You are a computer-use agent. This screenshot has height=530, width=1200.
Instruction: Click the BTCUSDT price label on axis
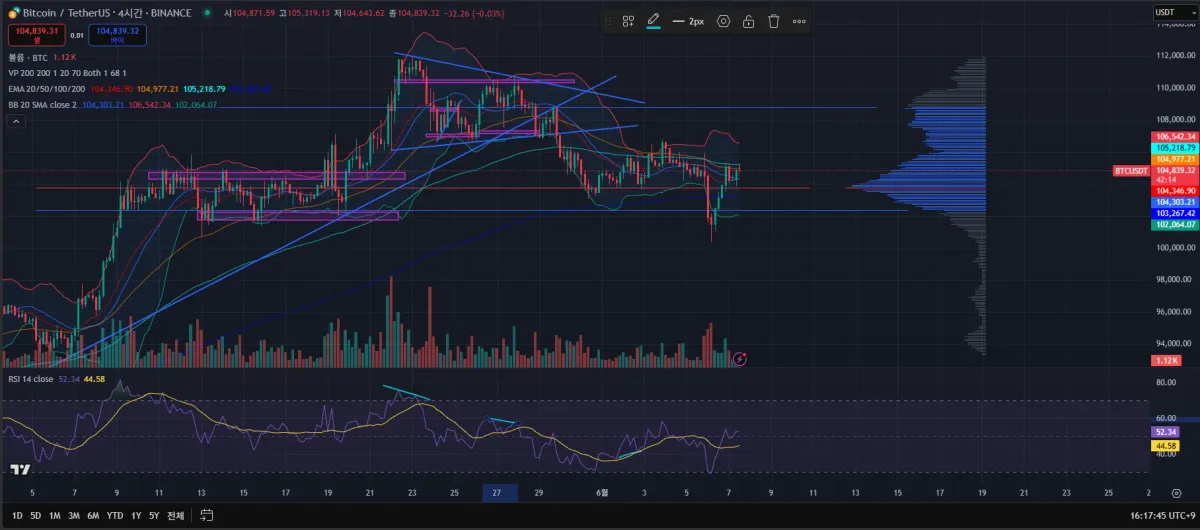point(1132,170)
